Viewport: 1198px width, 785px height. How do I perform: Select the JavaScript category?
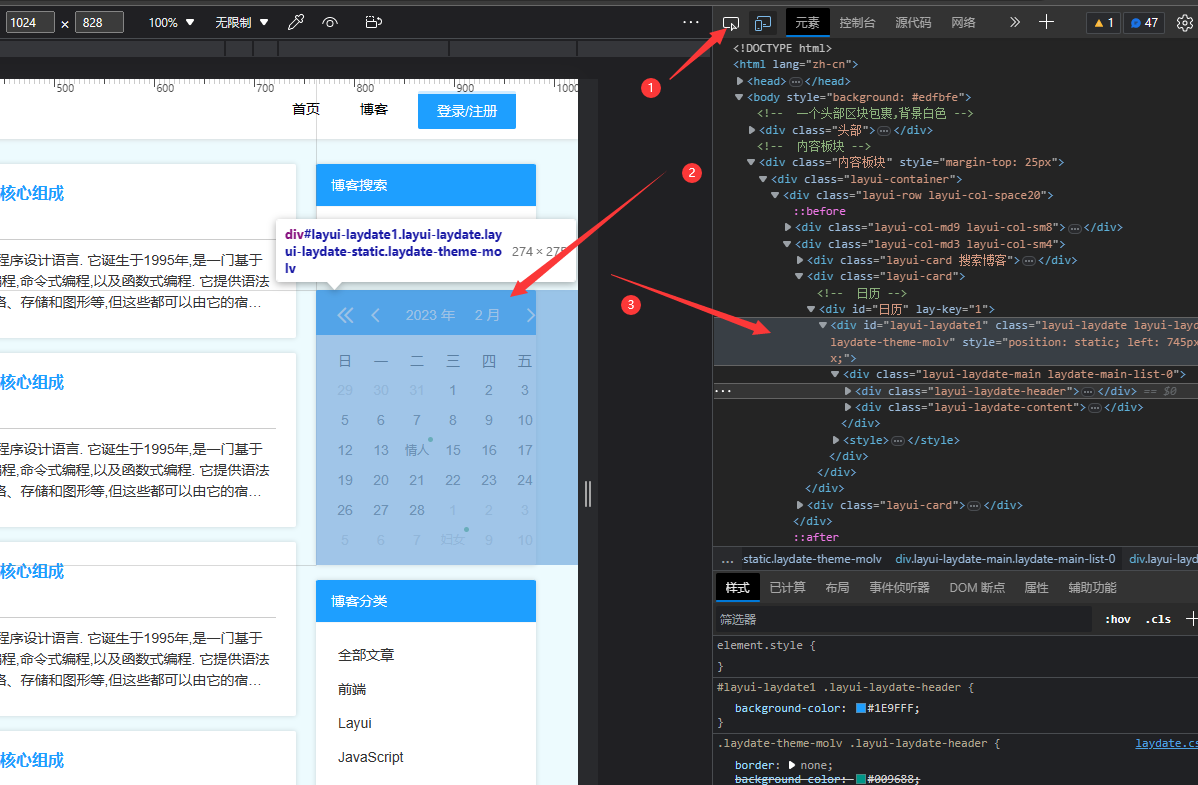[371, 757]
